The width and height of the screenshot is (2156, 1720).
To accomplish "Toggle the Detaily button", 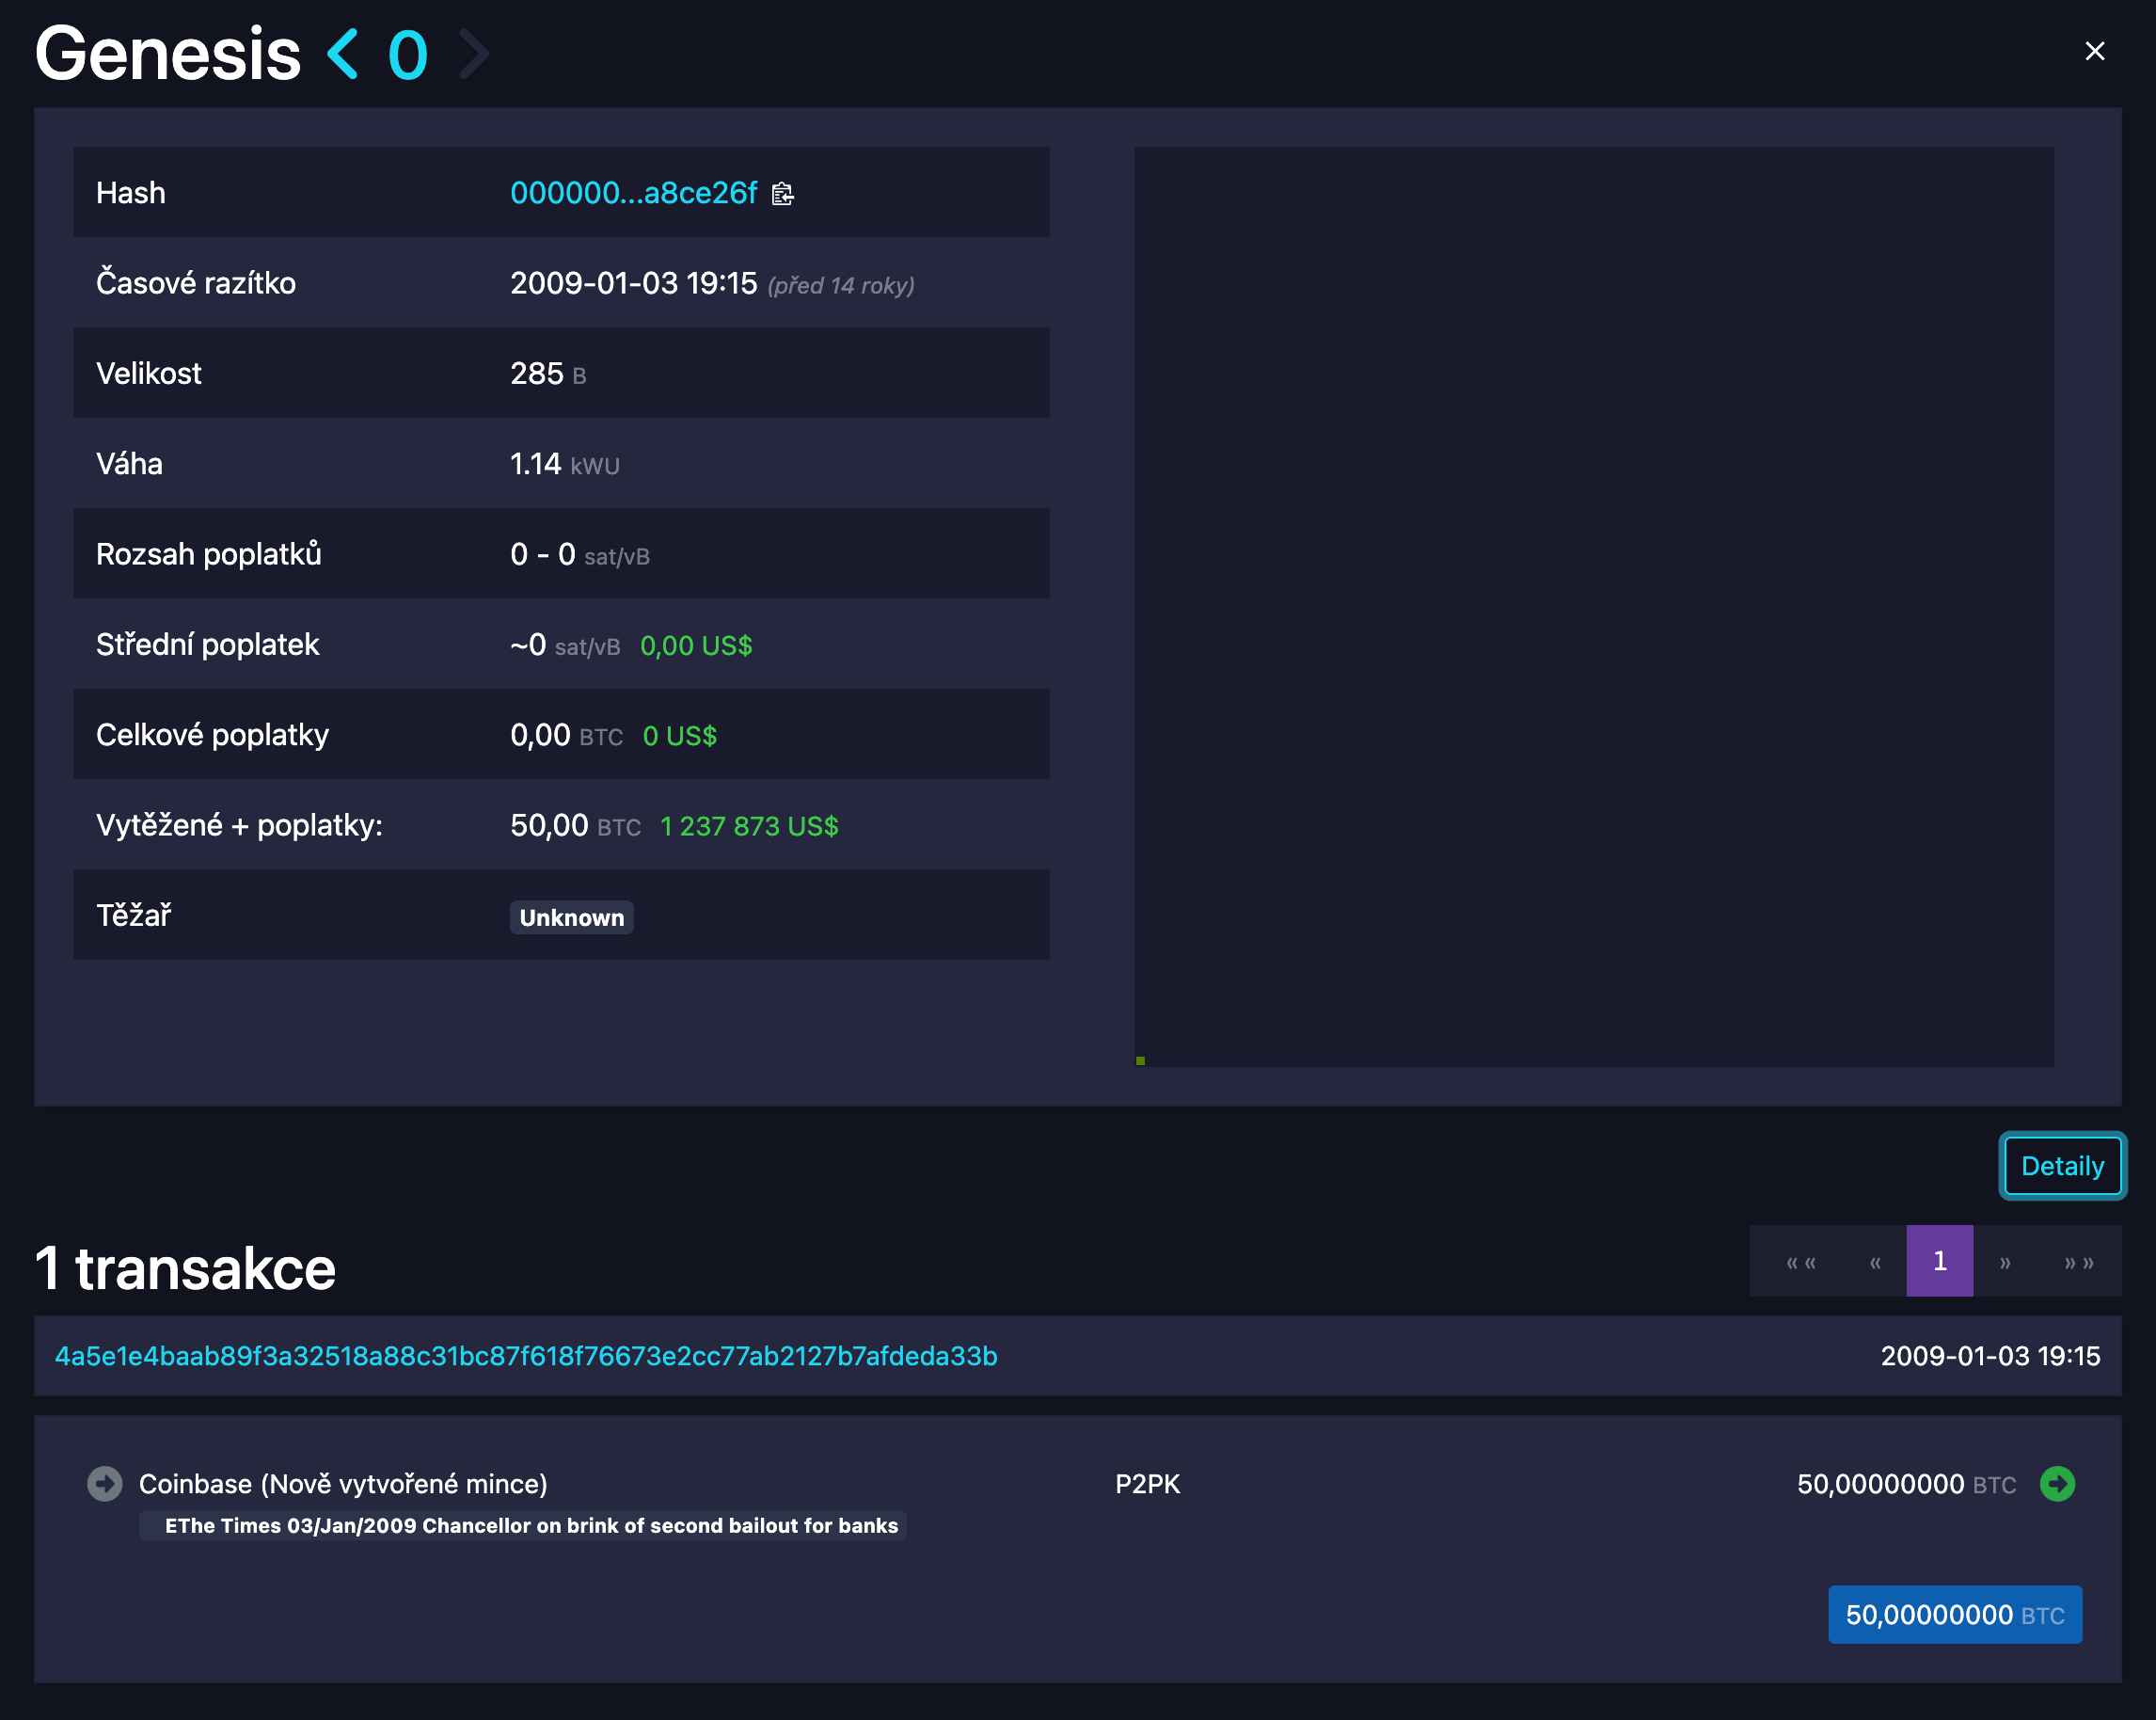I will point(2062,1166).
